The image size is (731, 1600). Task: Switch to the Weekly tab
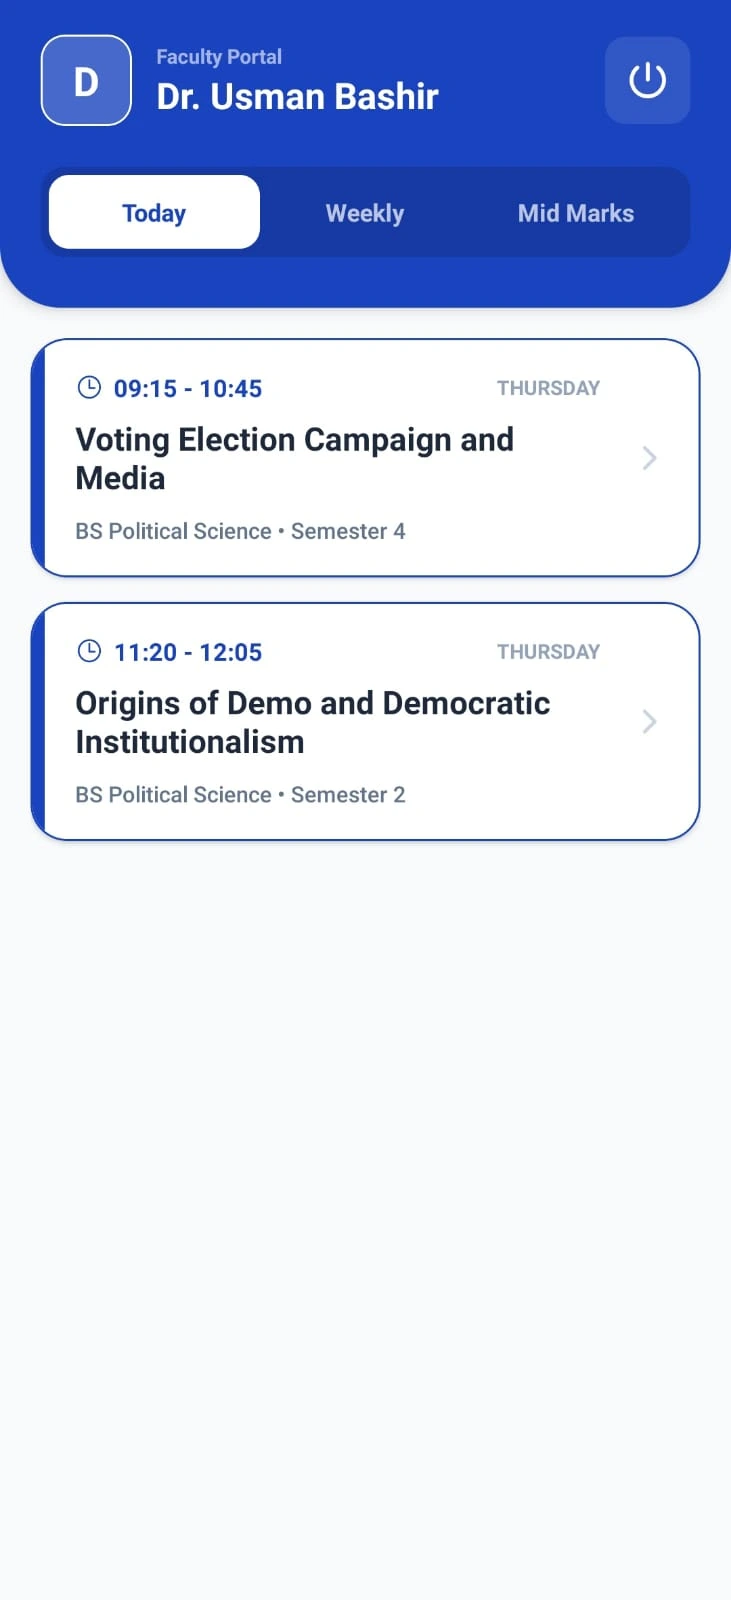point(365,213)
